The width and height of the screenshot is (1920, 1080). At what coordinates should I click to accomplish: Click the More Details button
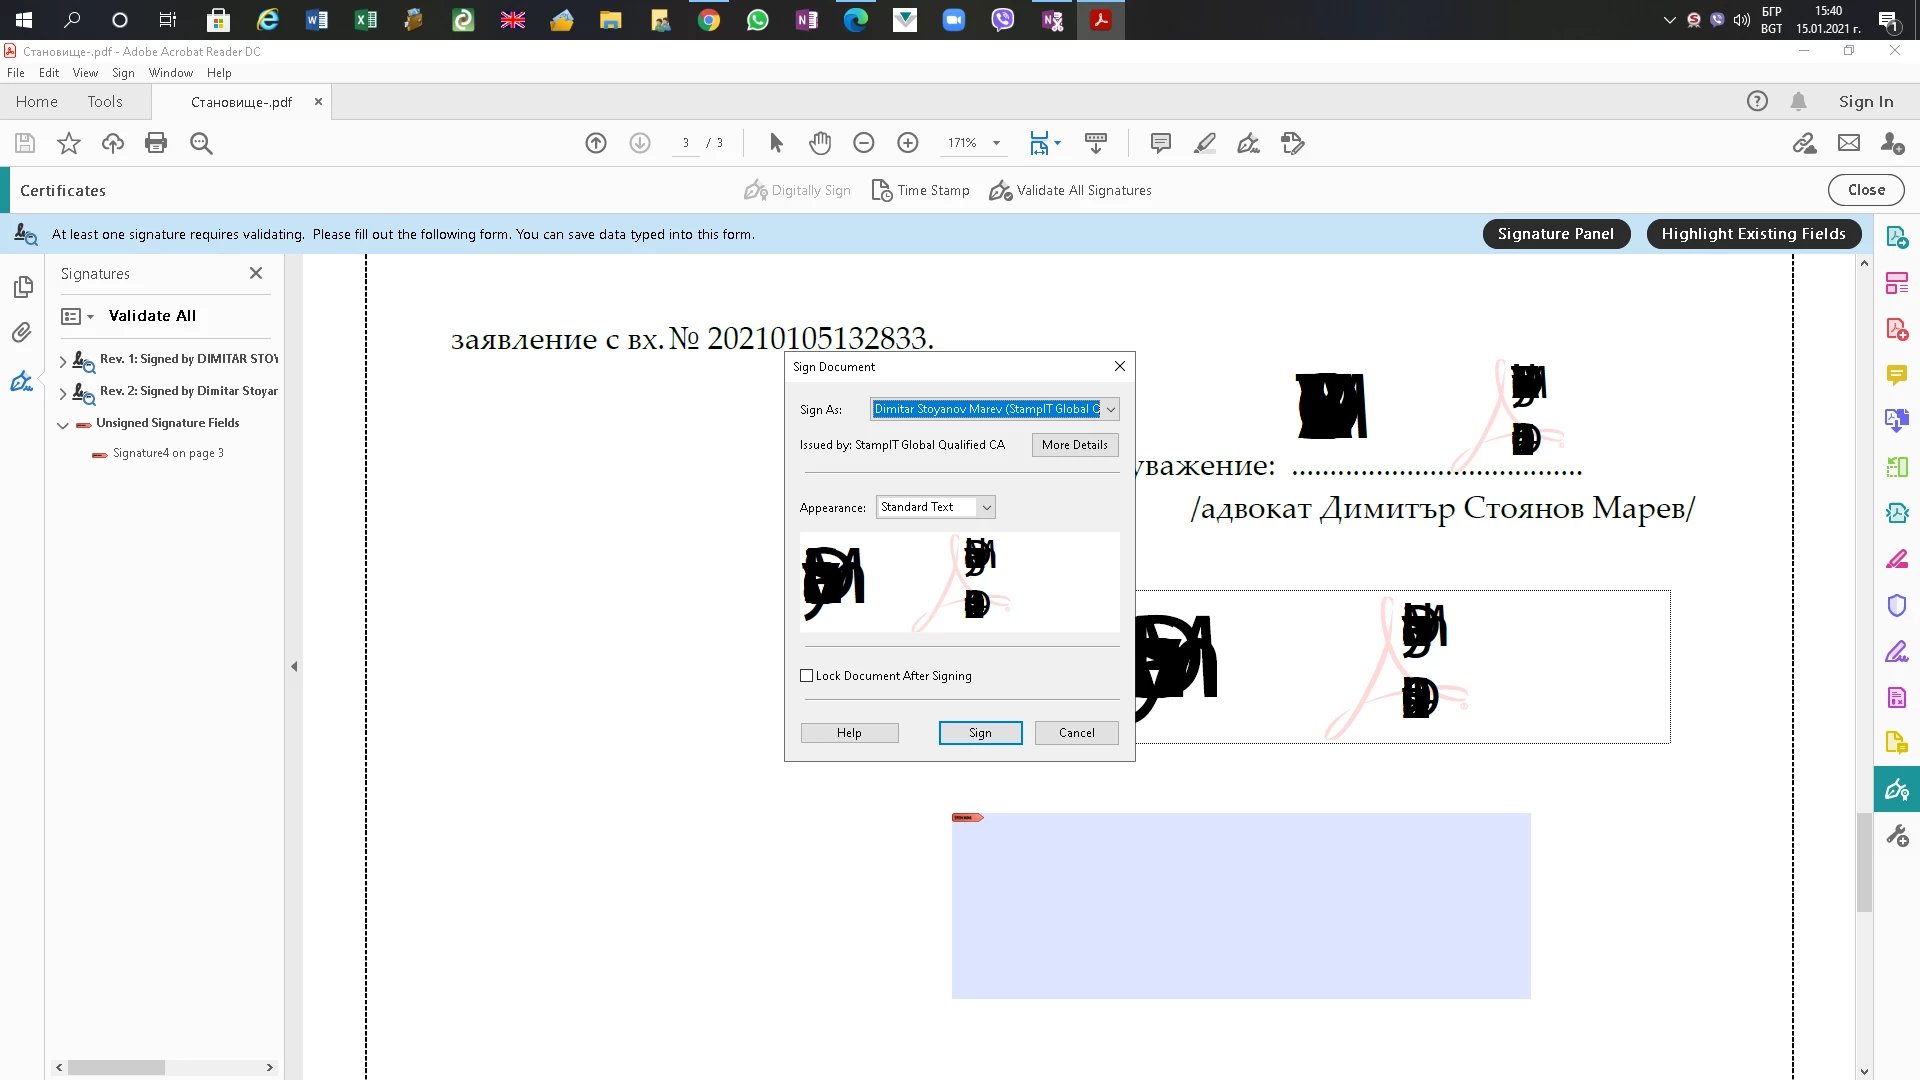[x=1074, y=445]
